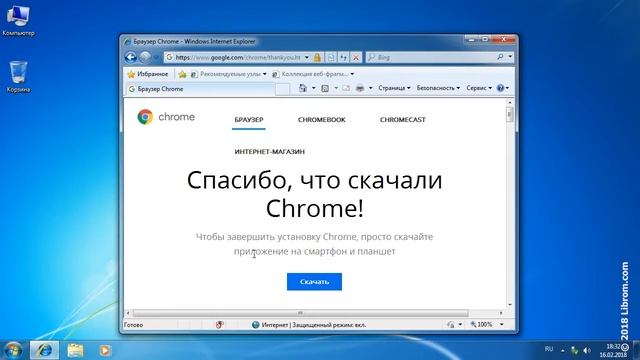Open a new blank tab
The width and height of the screenshot is (640, 360).
coord(282,89)
